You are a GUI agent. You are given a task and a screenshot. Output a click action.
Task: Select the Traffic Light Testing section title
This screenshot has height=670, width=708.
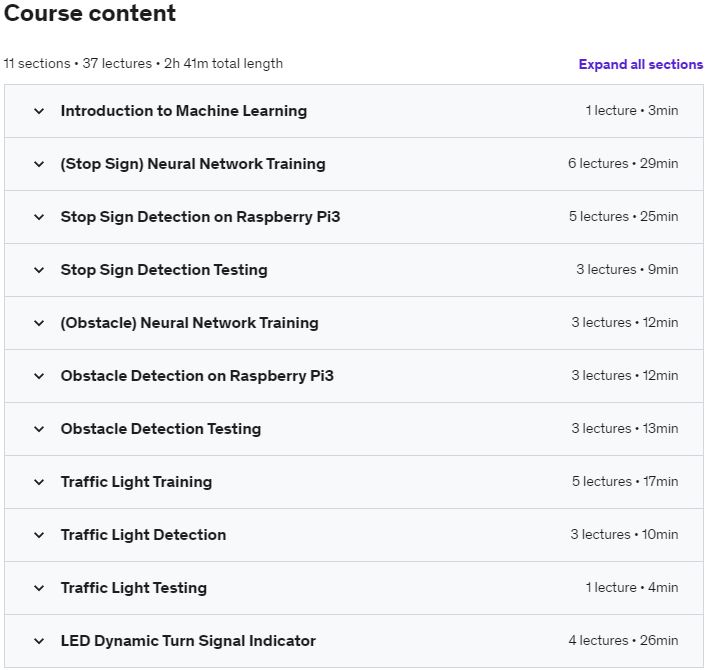click(133, 588)
